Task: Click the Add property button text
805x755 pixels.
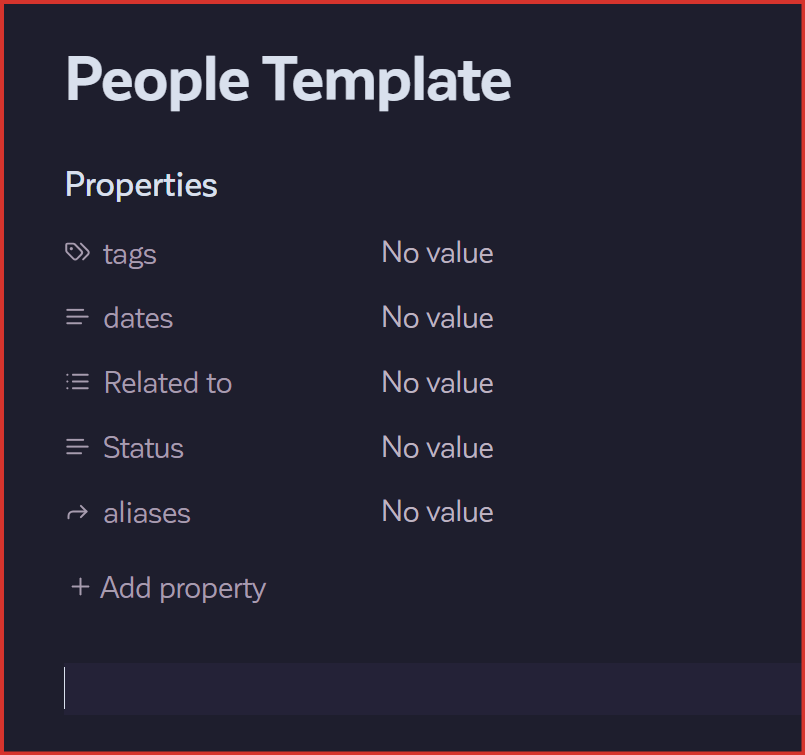Action: (183, 588)
